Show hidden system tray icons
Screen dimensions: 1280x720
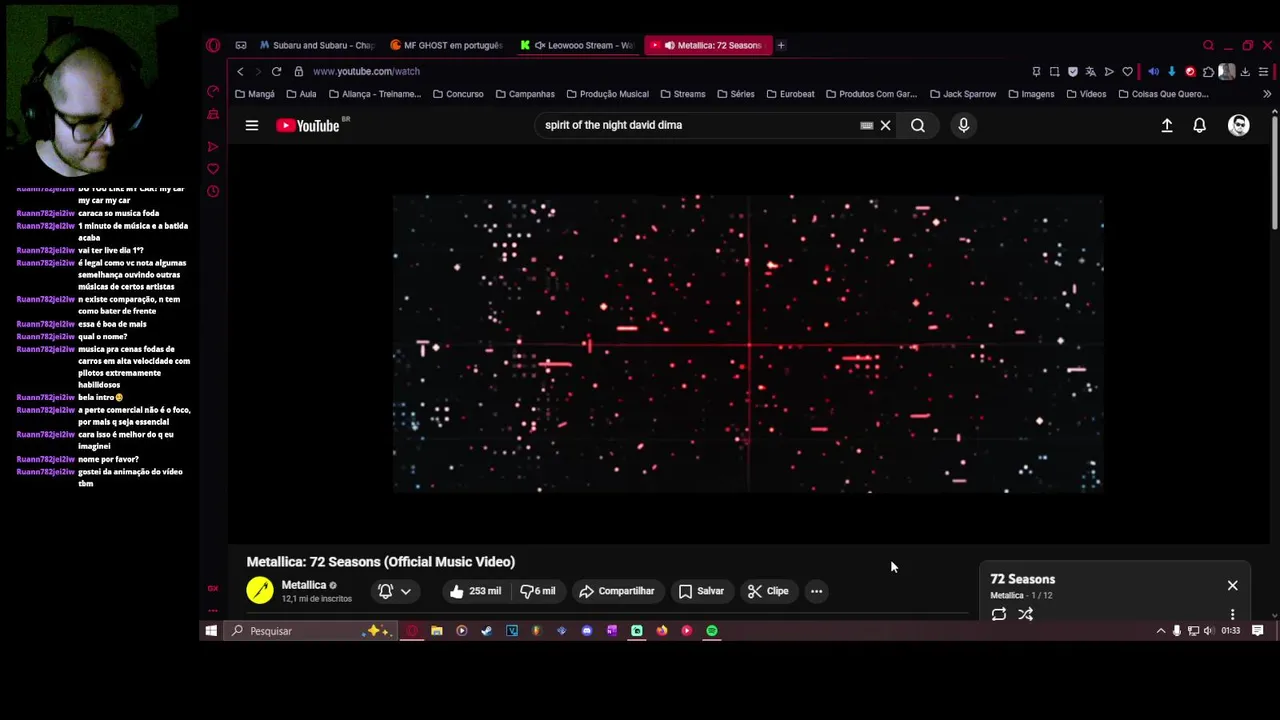[1161, 631]
